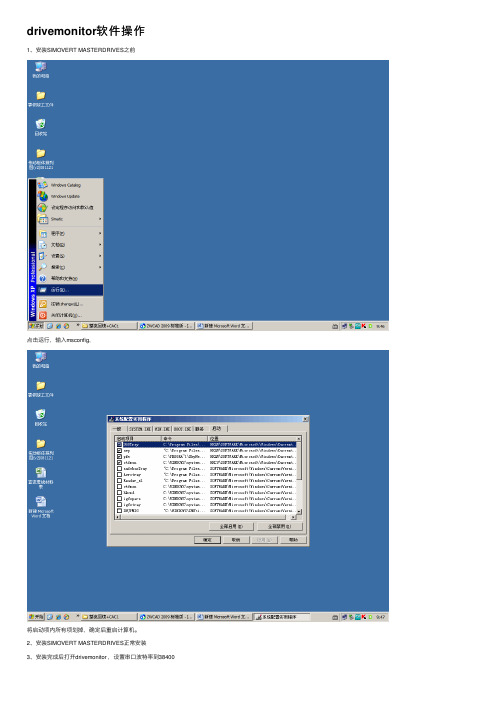Image resolution: width=504 pixels, height=713 pixels.
Task: Click the 搜索 (Search) magnifier icon
Action: (43, 267)
